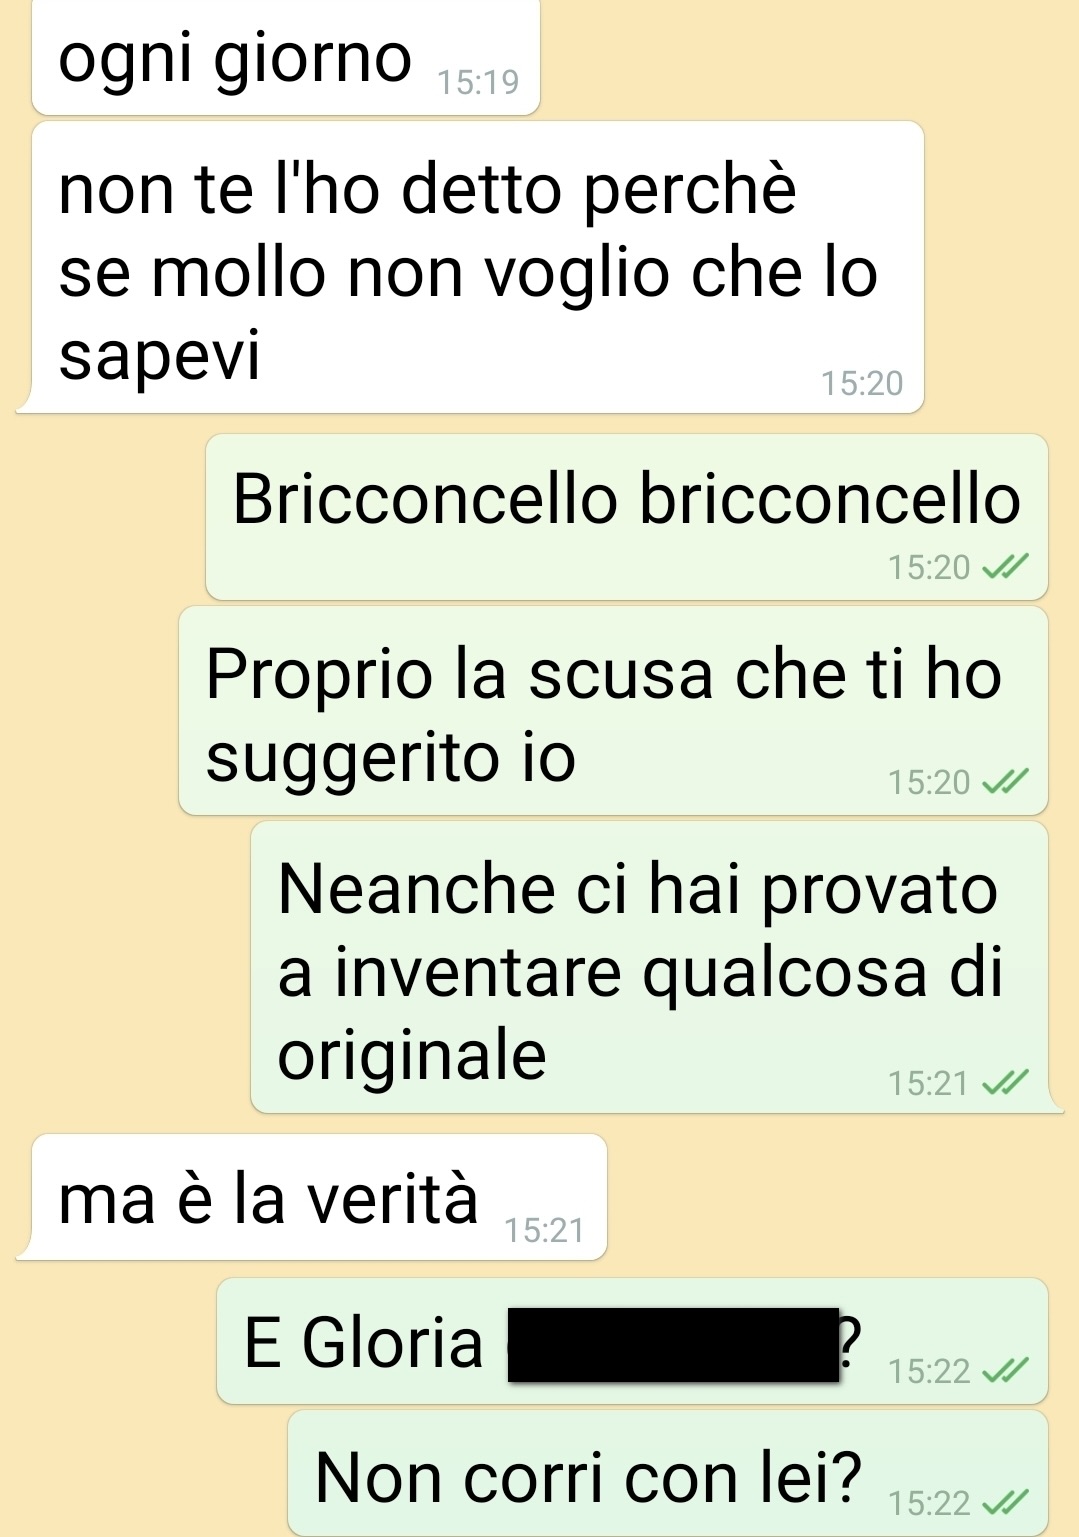Screen dimensions: 1079x1537
Task: Select the 'Bricconcello bricconcello' message
Action: click(627, 517)
